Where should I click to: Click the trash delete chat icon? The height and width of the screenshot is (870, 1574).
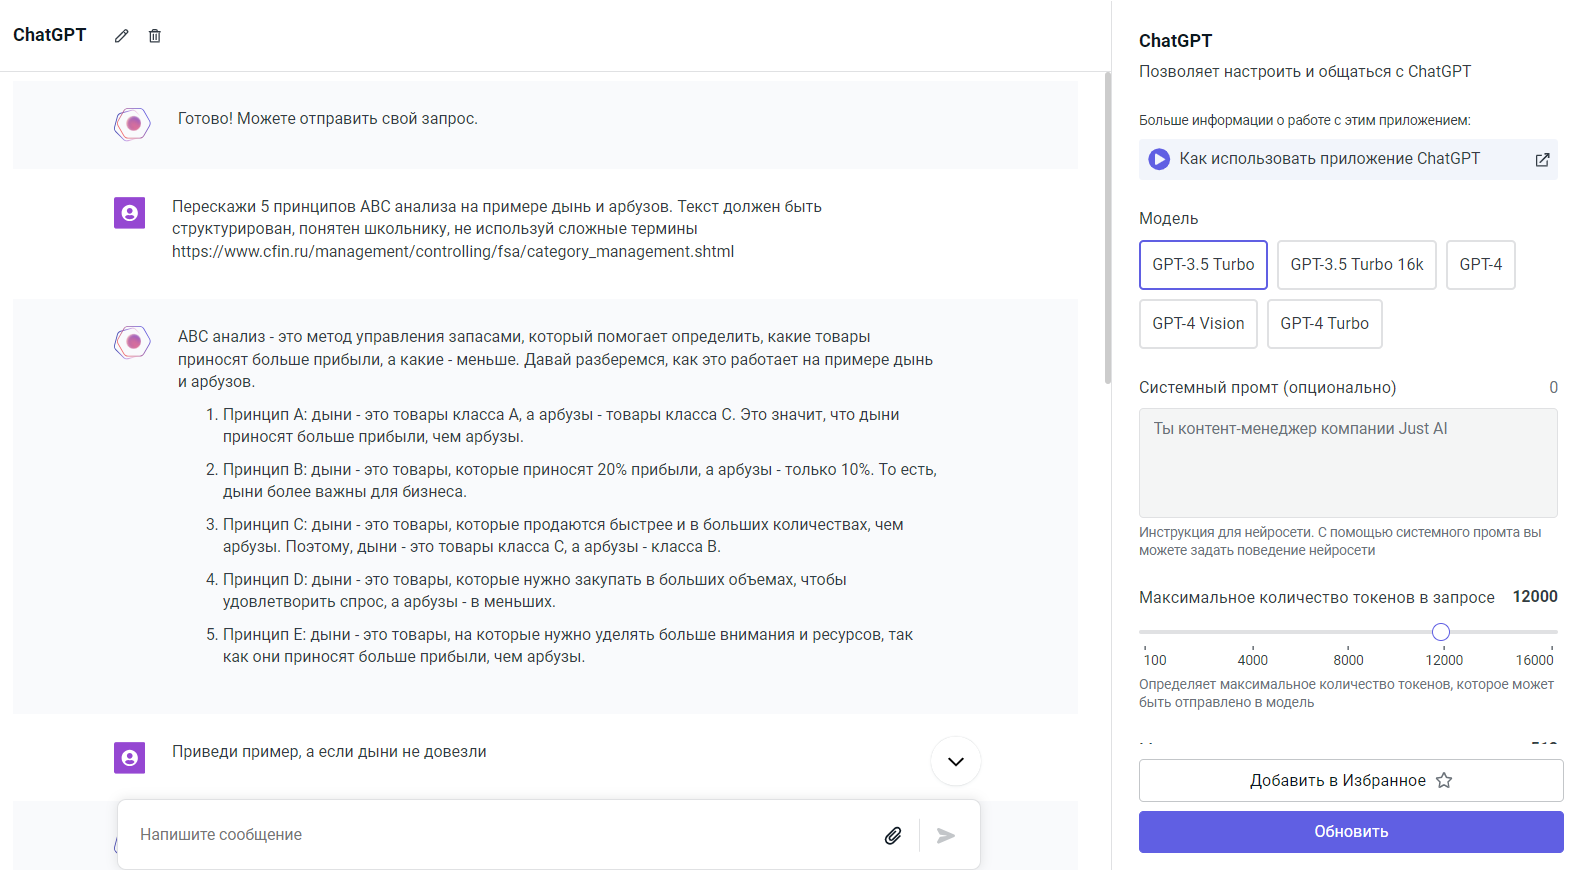point(155,36)
